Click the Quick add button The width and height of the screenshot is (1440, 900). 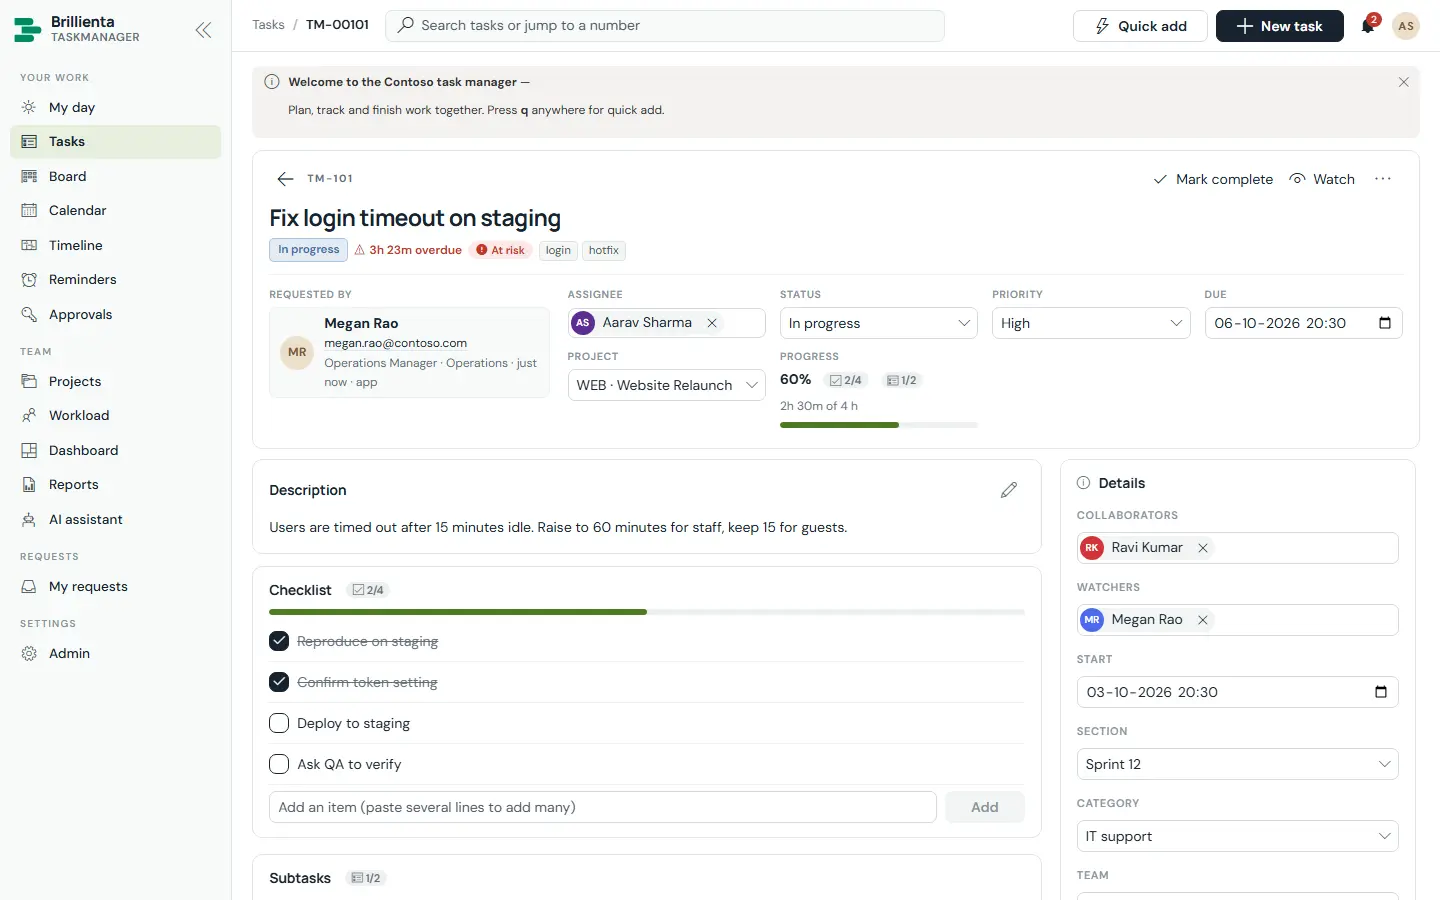1140,26
